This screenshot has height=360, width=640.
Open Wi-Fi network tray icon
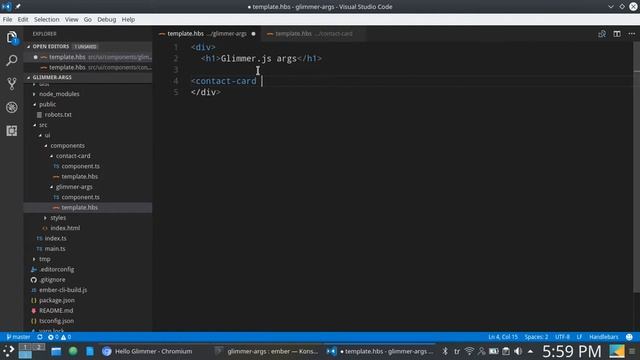click(469, 351)
